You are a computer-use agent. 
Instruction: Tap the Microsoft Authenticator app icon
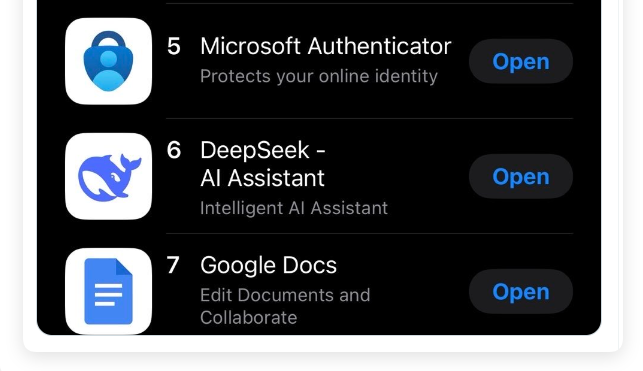[108, 61]
